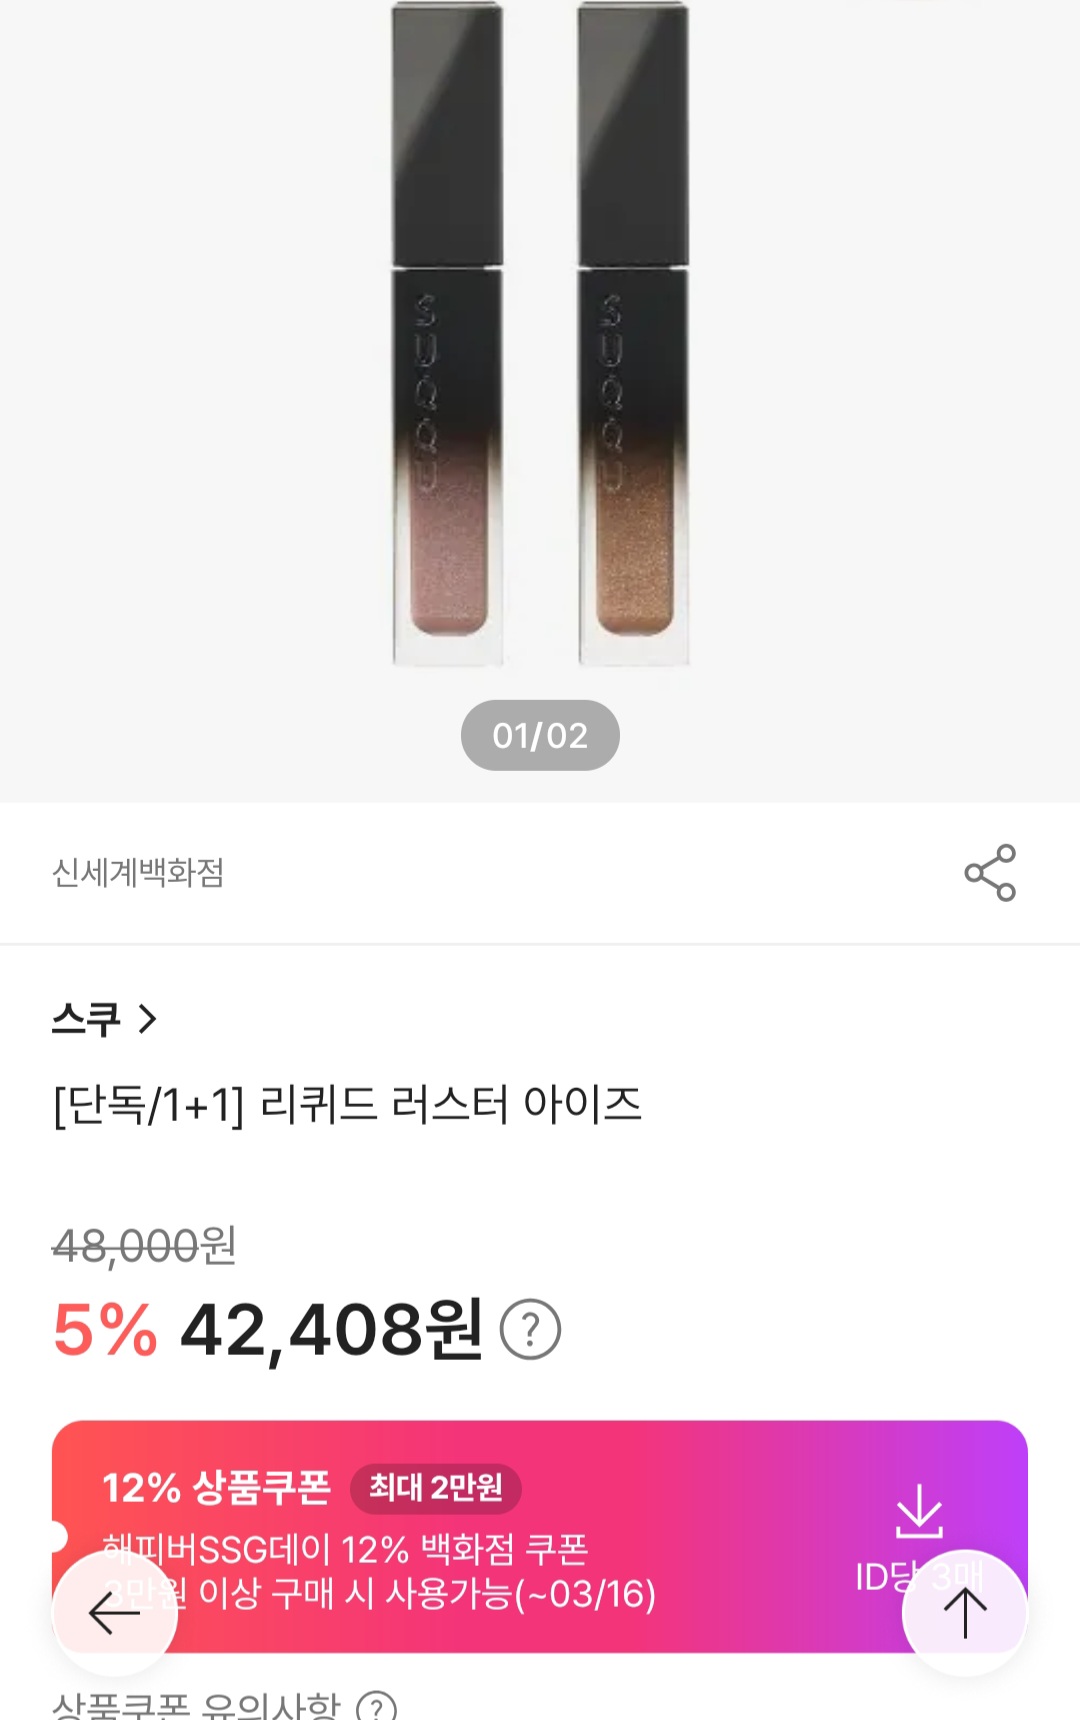Tap the back arrow button

115,1612
